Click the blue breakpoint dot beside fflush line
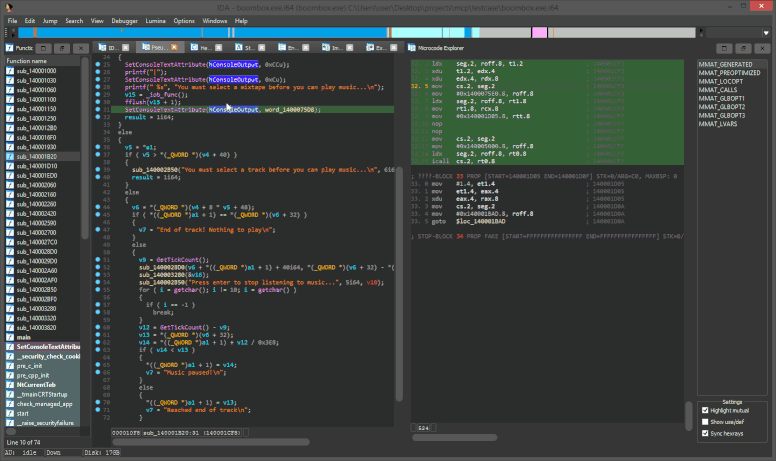 pos(97,103)
